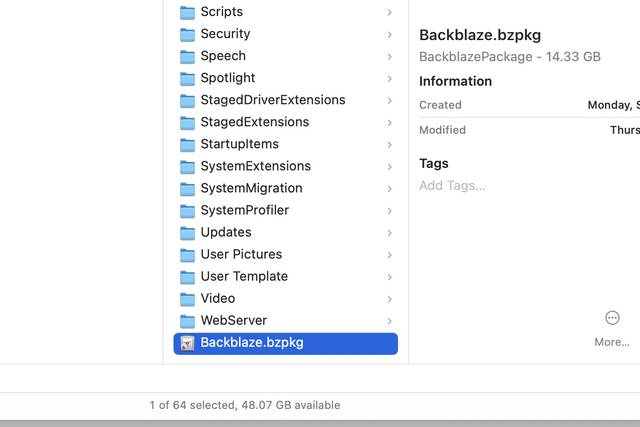
Task: Click the Updates folder icon
Action: click(187, 232)
